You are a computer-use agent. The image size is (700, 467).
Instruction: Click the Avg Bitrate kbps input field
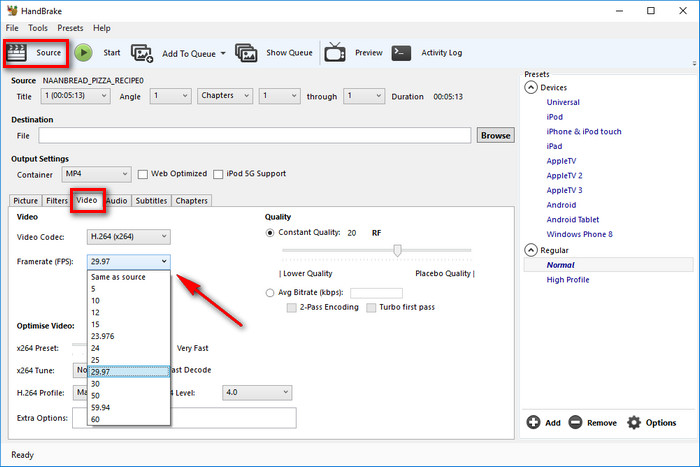[376, 293]
